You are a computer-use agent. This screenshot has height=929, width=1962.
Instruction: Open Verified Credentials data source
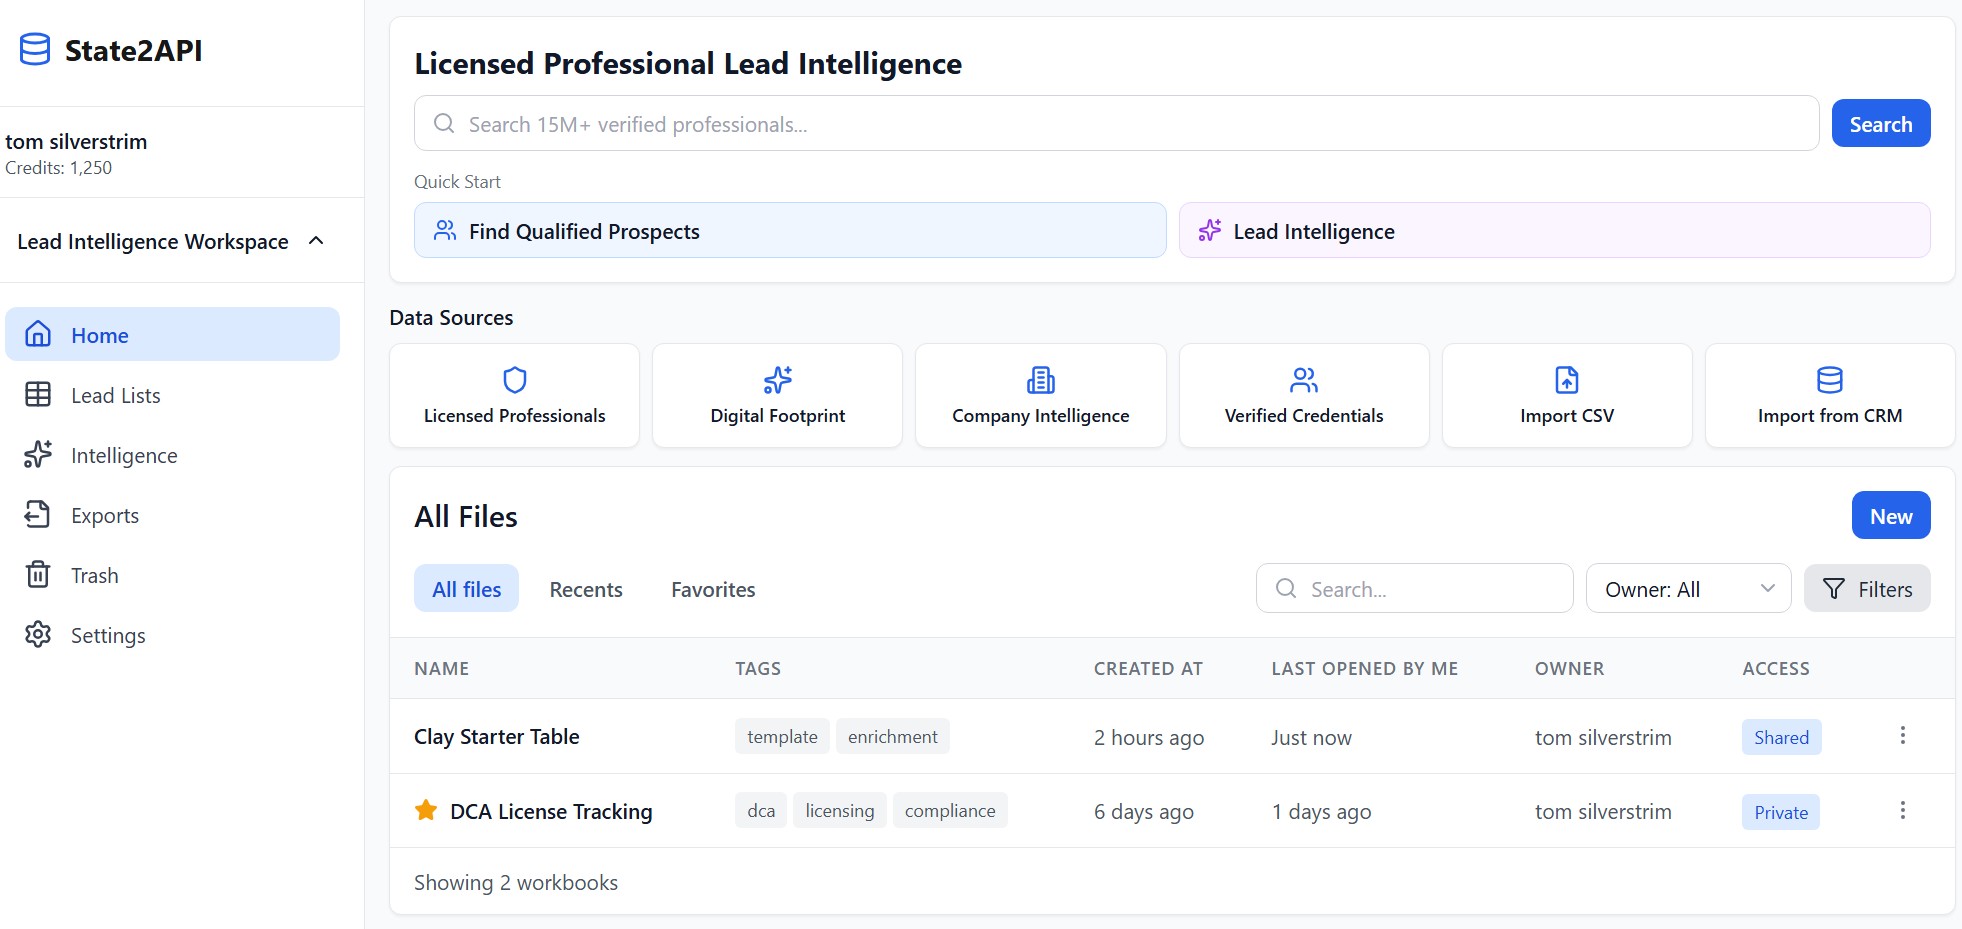pyautogui.click(x=1303, y=380)
